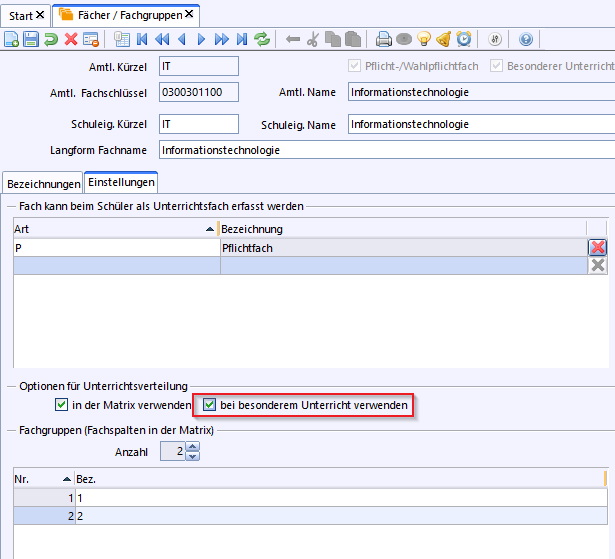Image resolution: width=615 pixels, height=559 pixels.
Task: Click the Amtl. Fachschlüssel field
Action: tap(199, 92)
